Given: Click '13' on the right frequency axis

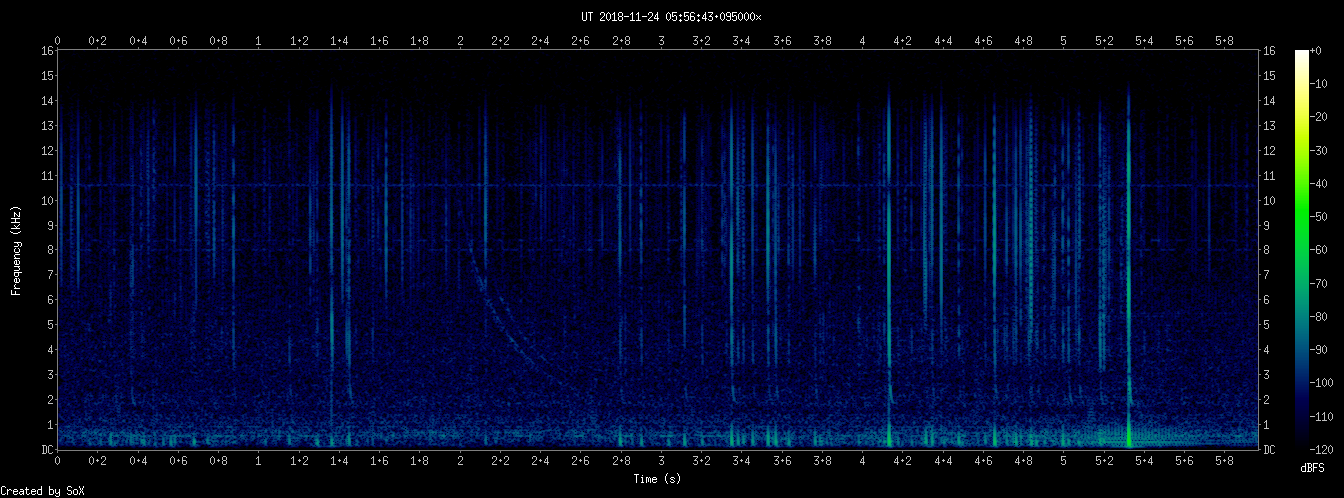Looking at the screenshot, I should [x=1270, y=125].
